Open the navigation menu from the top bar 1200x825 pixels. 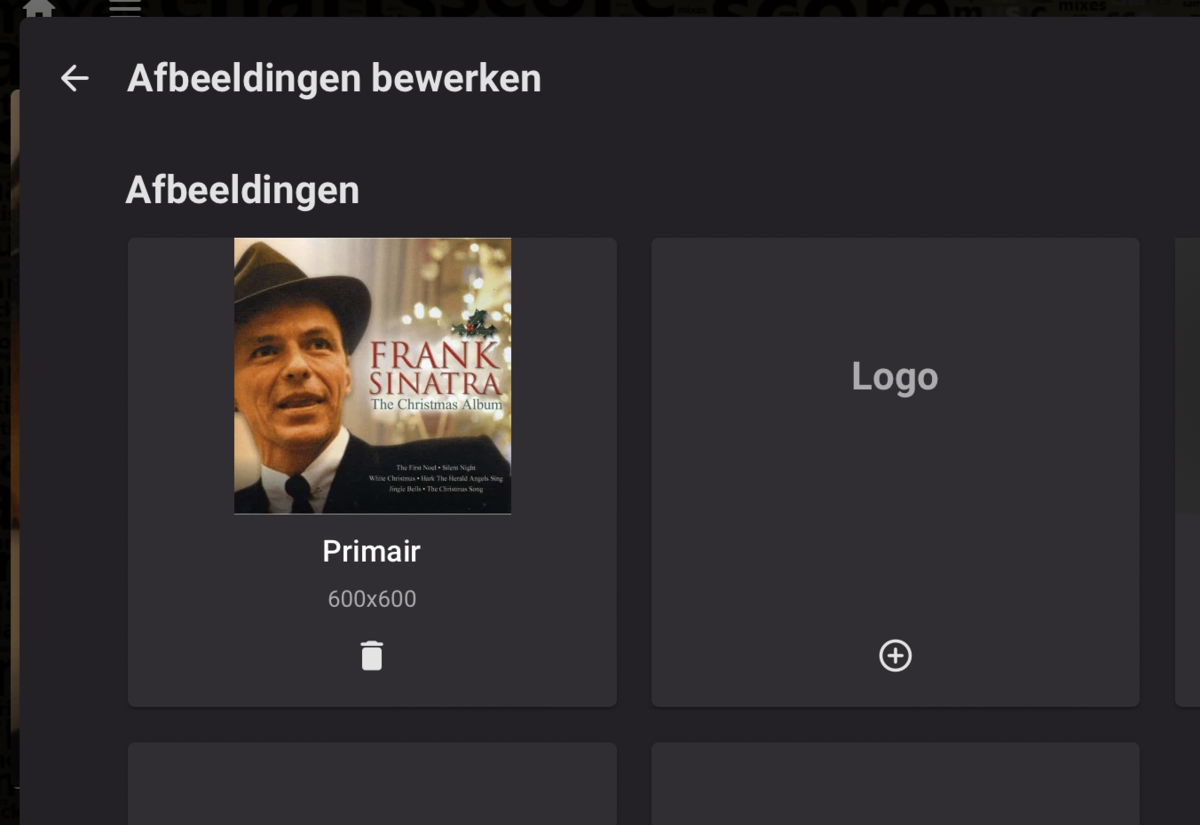point(125,8)
